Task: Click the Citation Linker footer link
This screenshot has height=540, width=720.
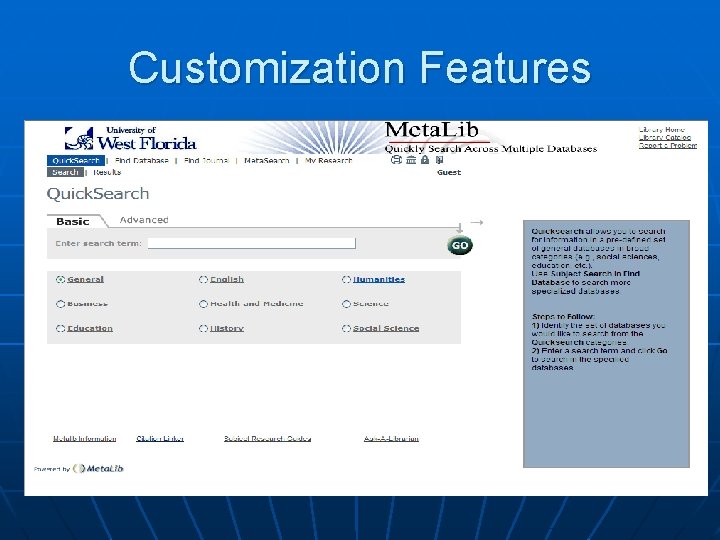Action: pos(160,439)
